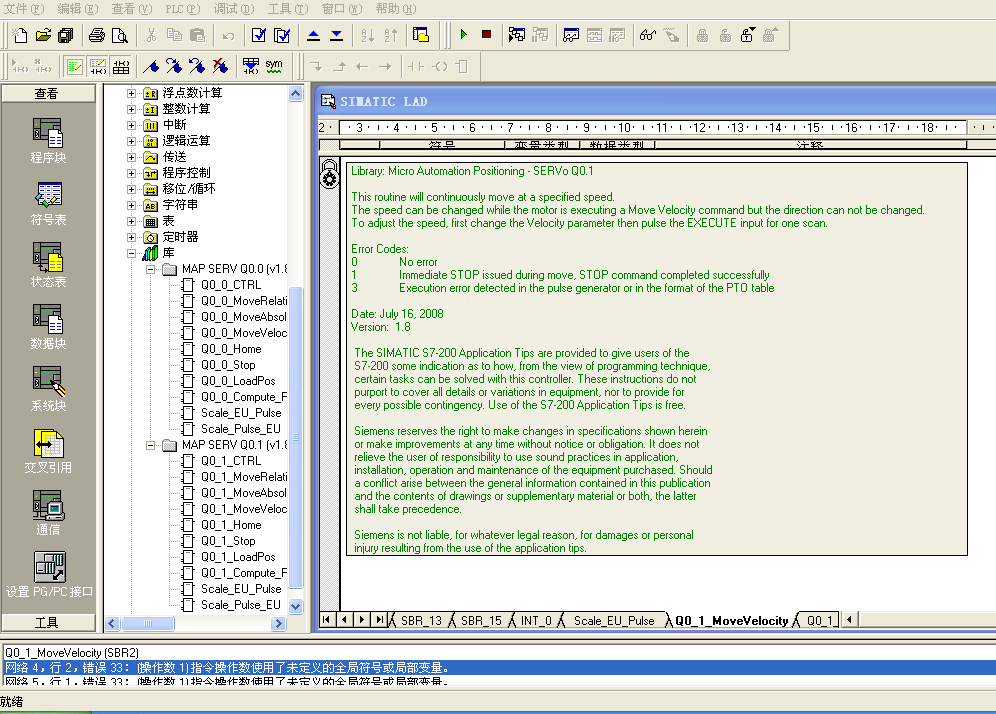Clear all bookmarks with the red-X flag icon
Image resolution: width=996 pixels, height=714 pixels.
(x=220, y=66)
